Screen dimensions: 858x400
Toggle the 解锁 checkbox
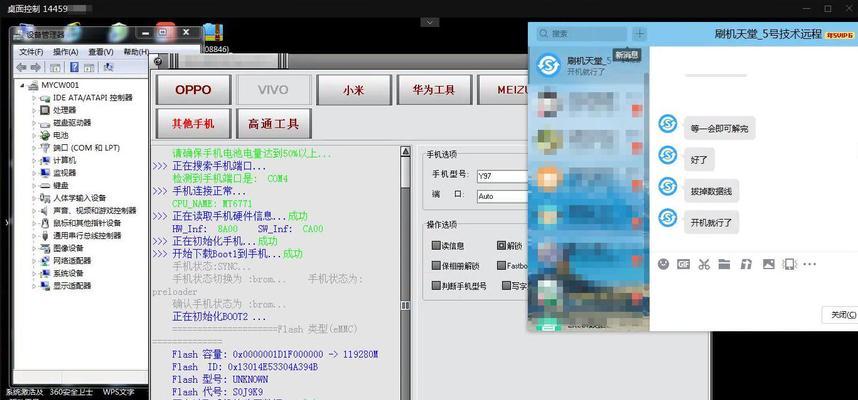tap(501, 246)
